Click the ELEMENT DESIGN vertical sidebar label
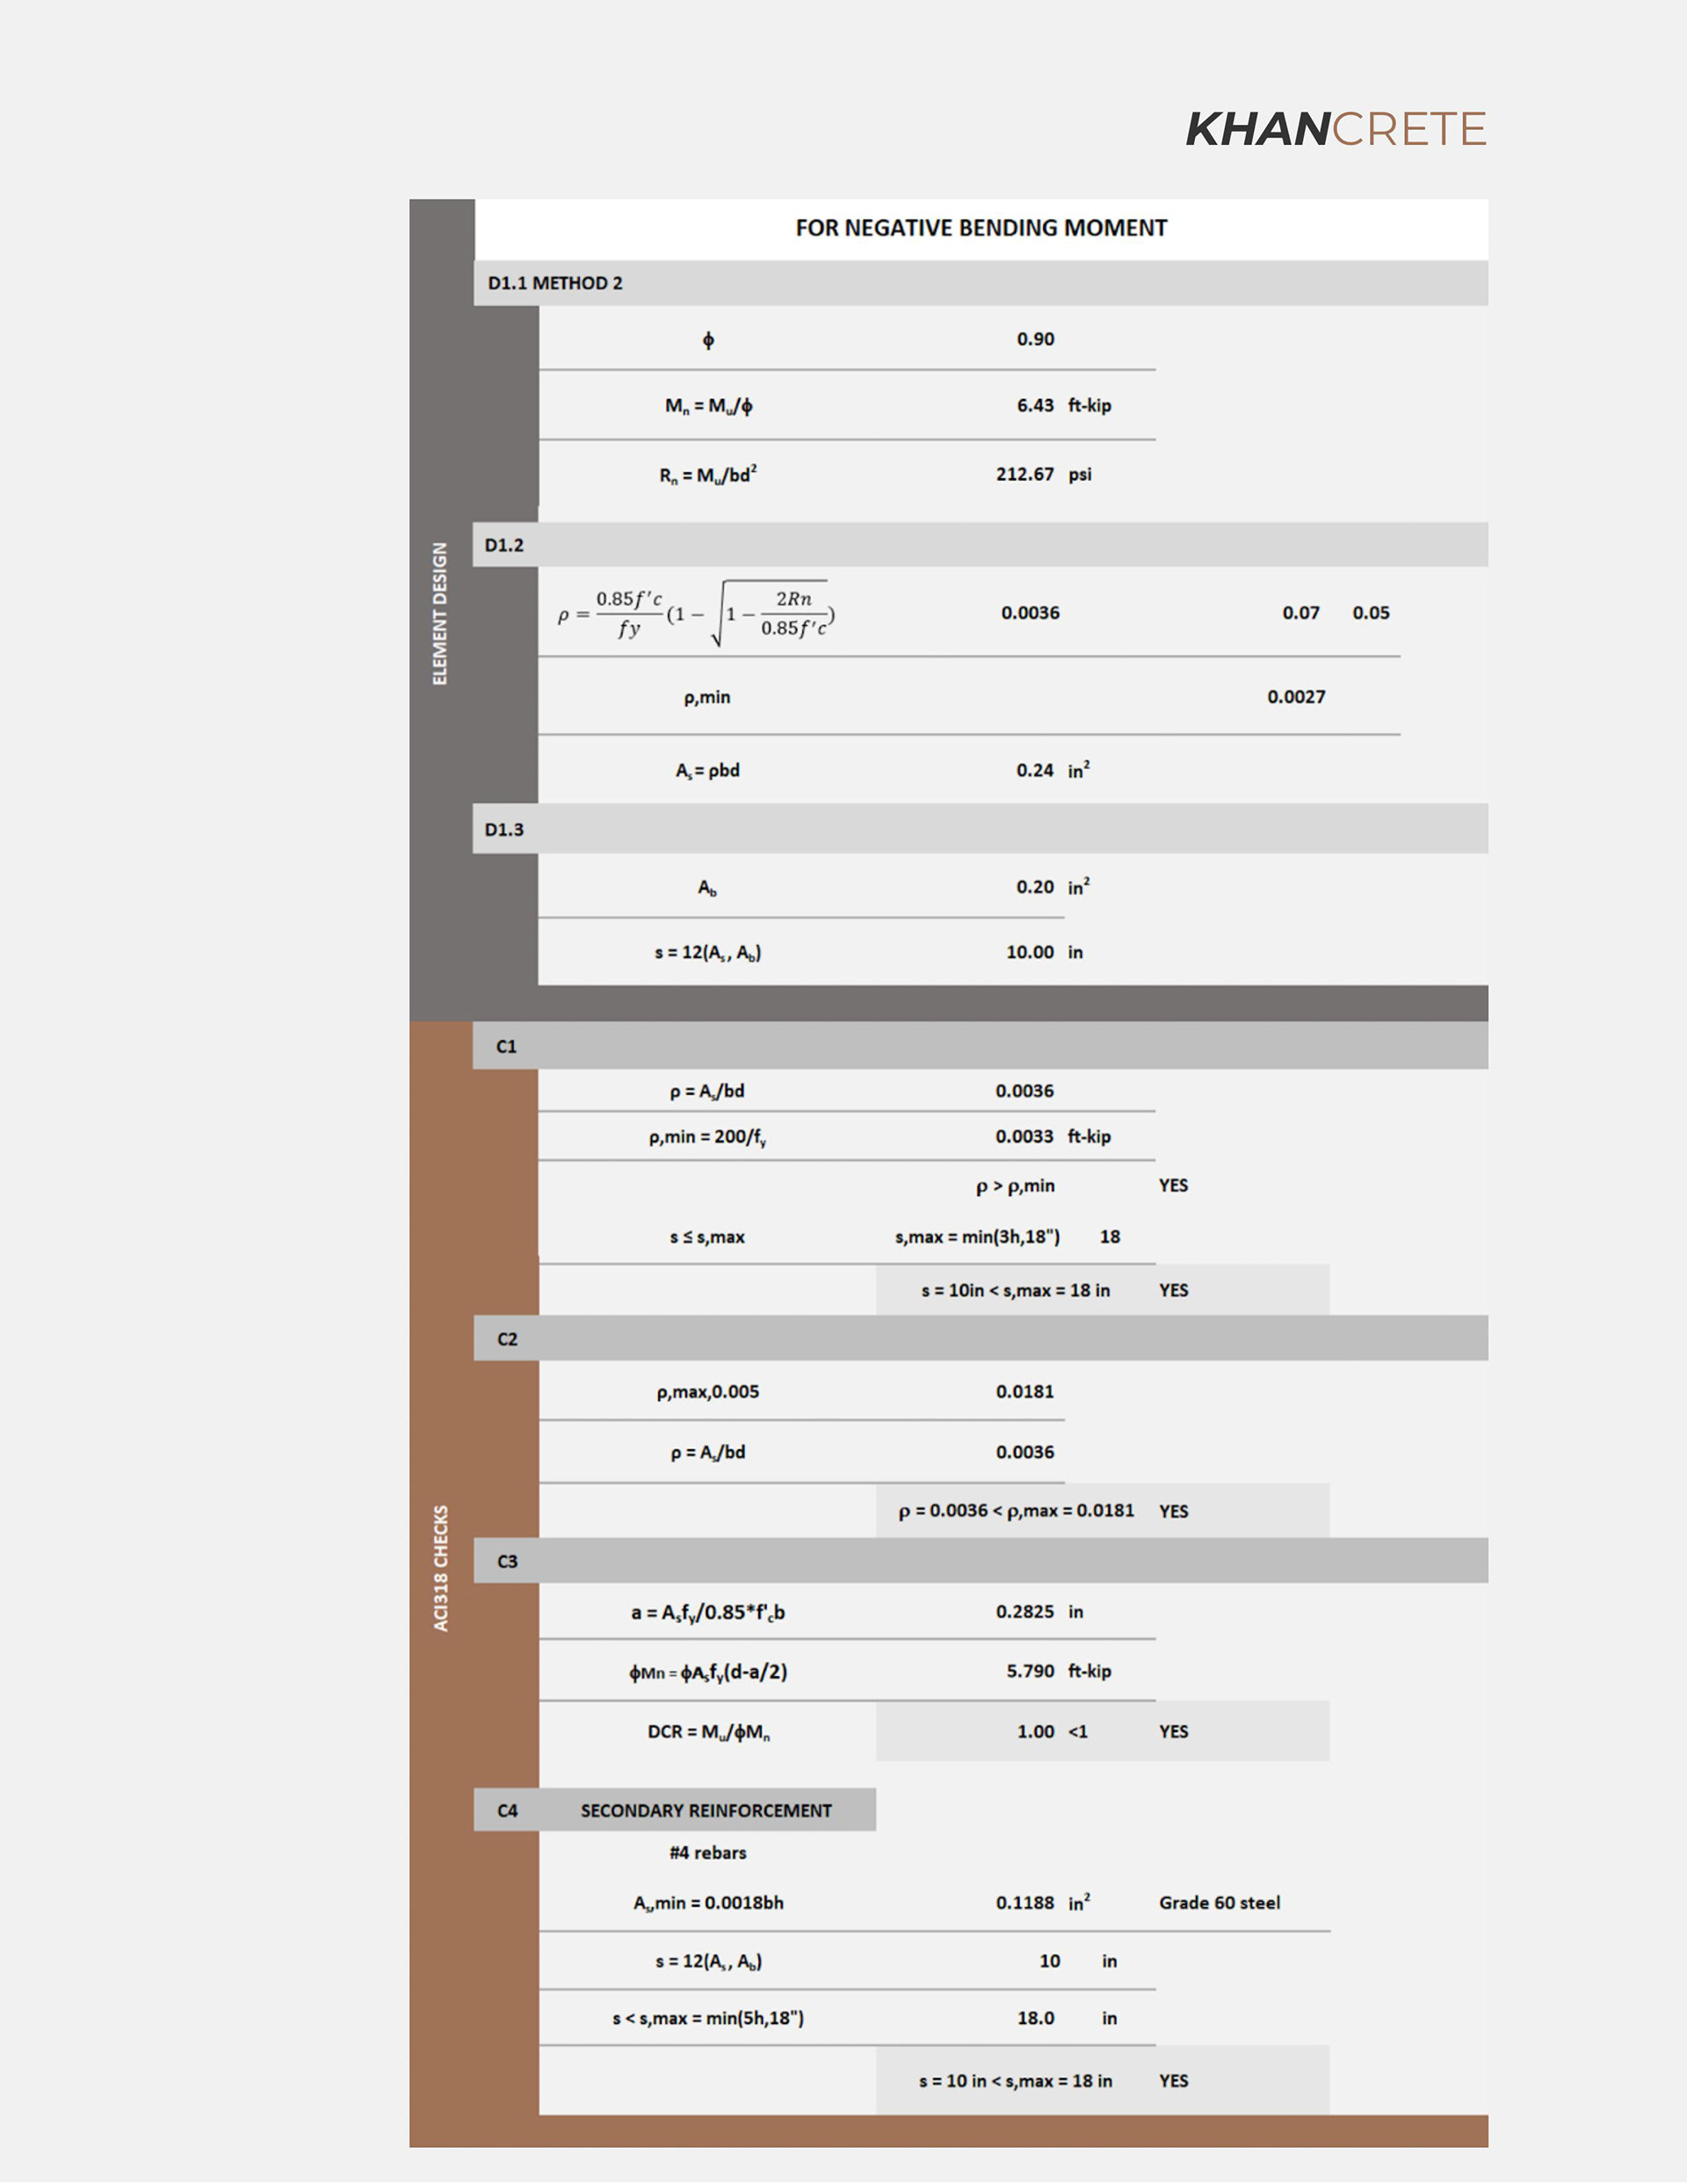Viewport: 1687px width, 2184px height. tap(440, 613)
